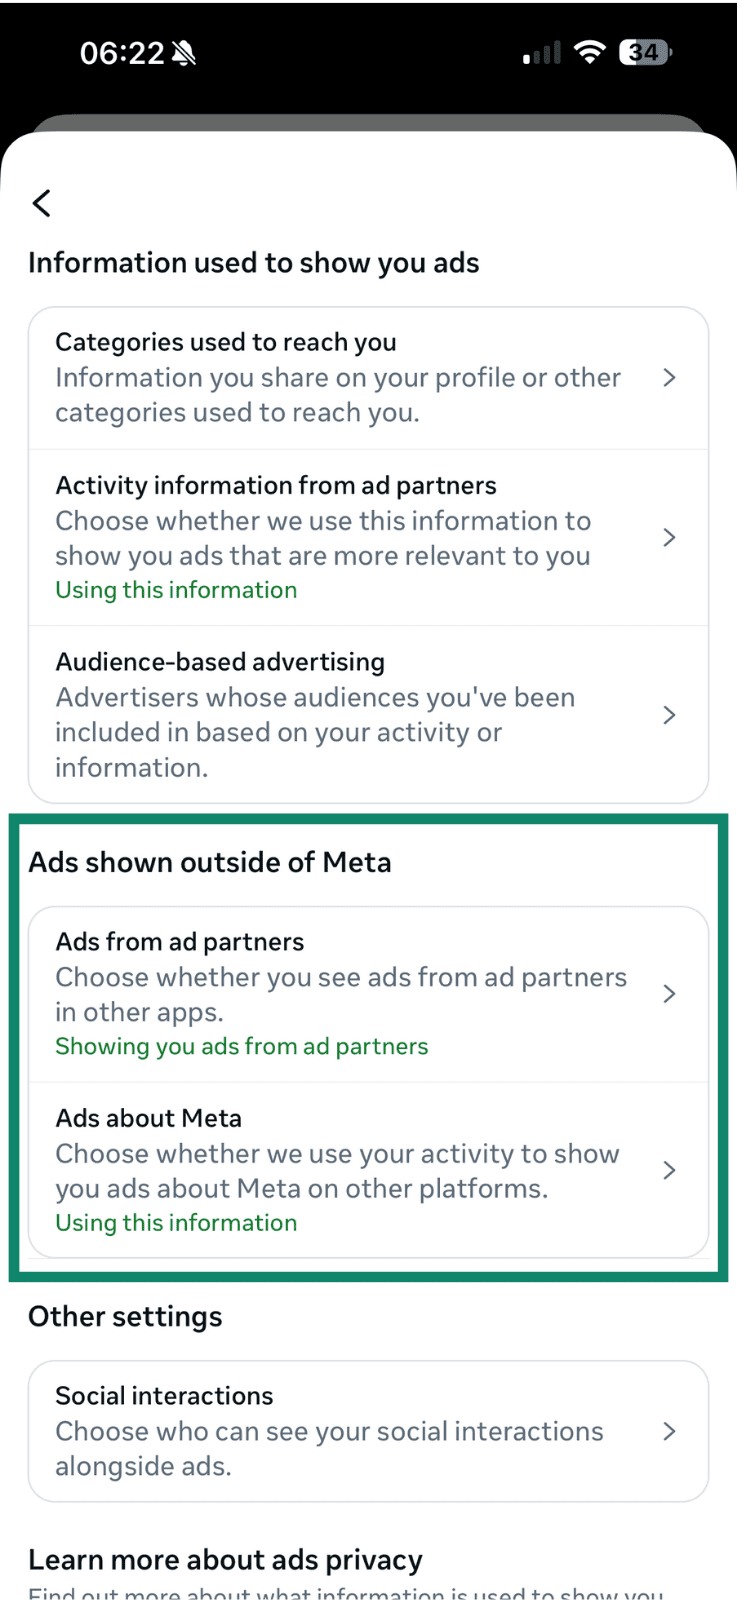Open Activity information from ad partners chevron
Image resolution: width=738 pixels, height=1600 pixels.
point(669,537)
